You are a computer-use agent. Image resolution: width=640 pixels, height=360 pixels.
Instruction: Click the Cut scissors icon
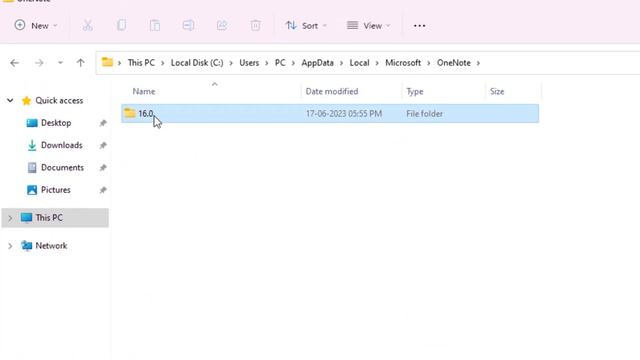87,26
